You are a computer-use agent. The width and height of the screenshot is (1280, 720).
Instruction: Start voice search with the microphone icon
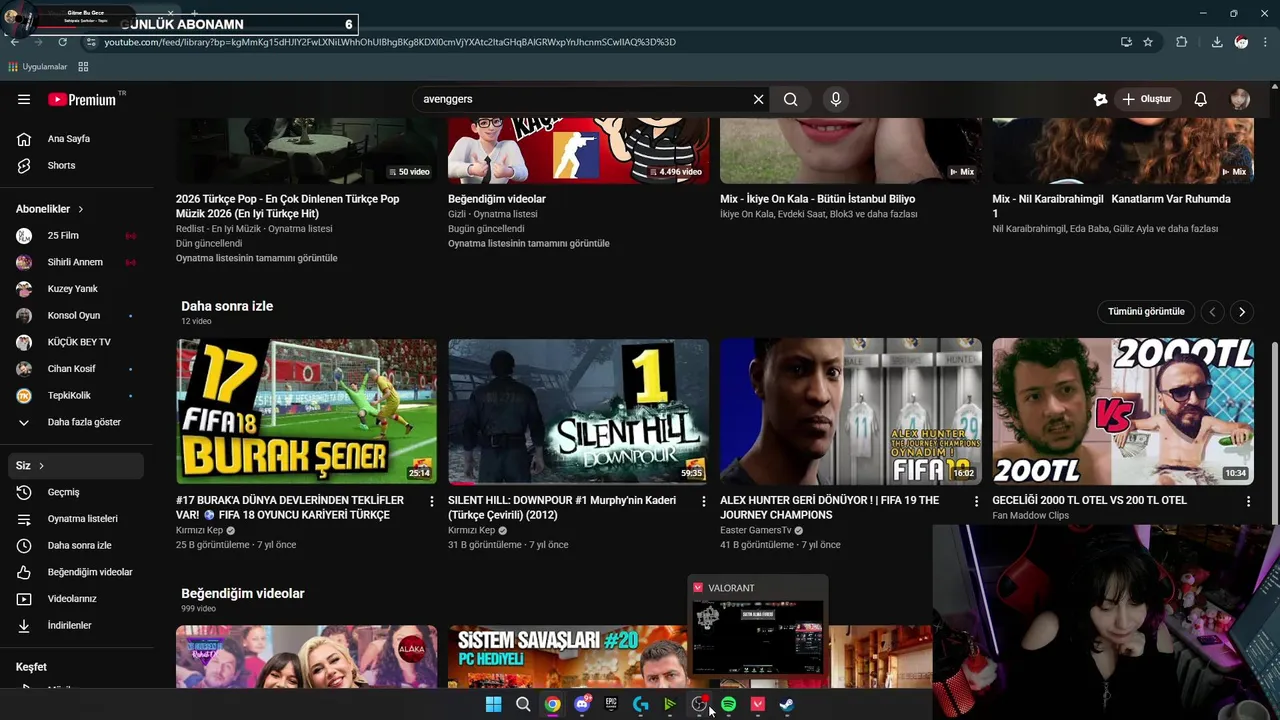point(836,99)
